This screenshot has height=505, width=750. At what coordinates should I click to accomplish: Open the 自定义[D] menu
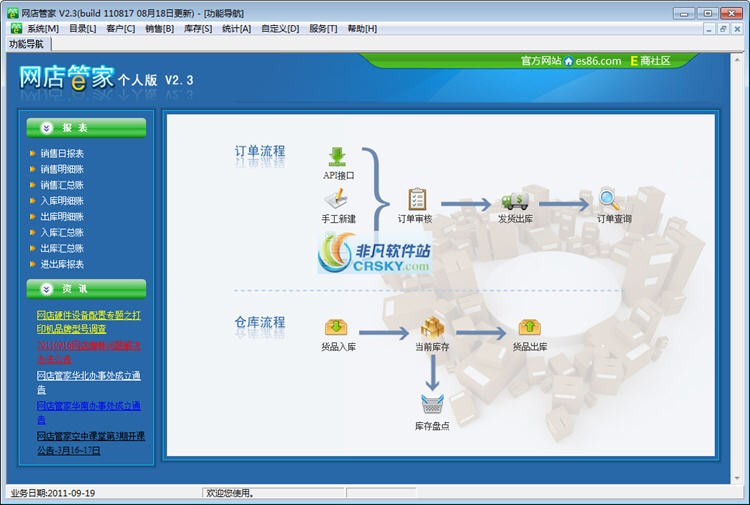pyautogui.click(x=280, y=29)
